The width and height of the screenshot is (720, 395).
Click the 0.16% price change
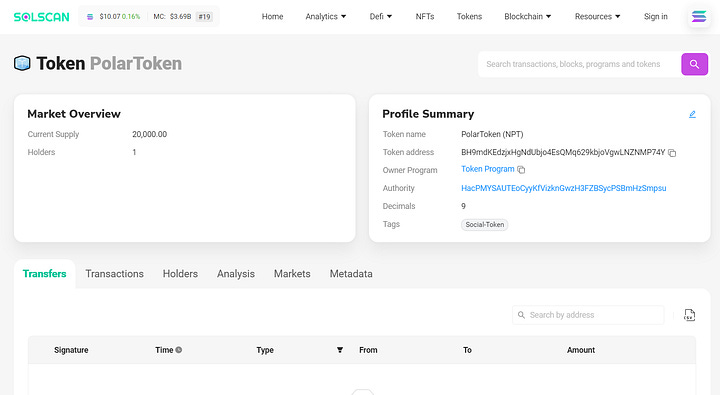(131, 17)
